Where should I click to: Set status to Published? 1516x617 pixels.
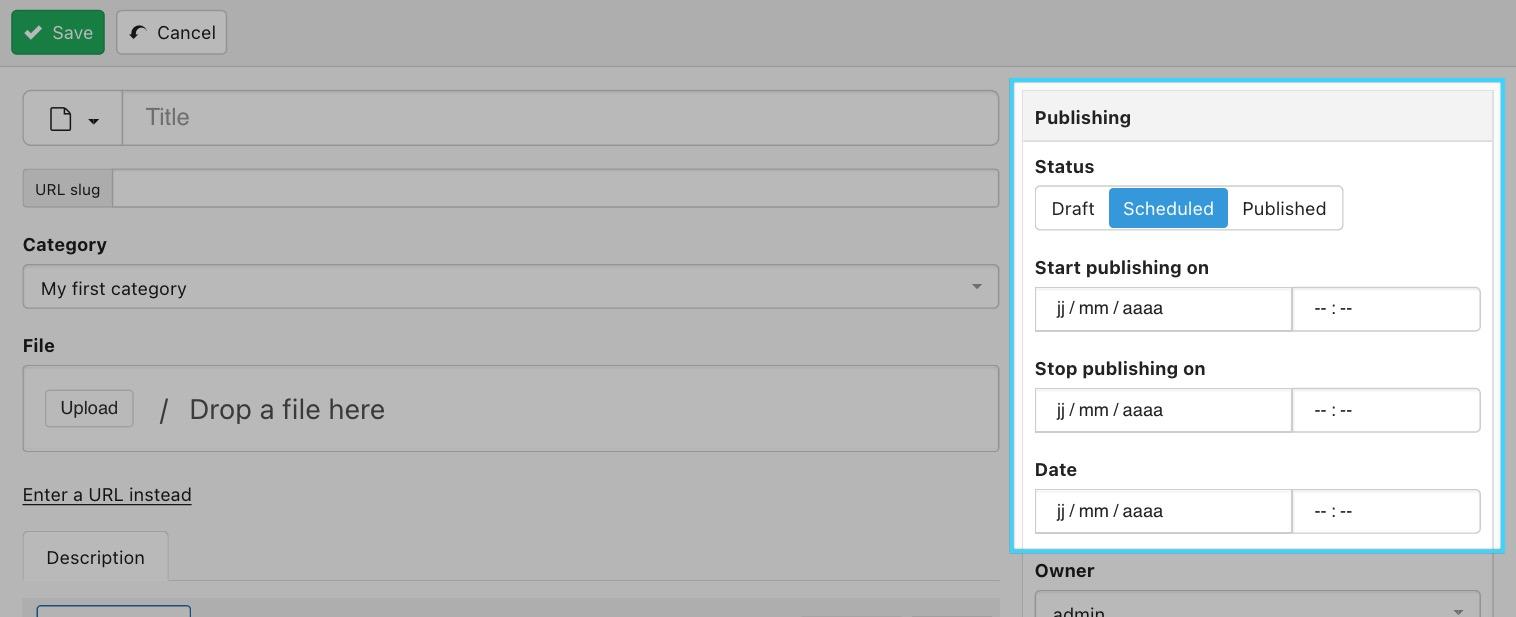click(1284, 208)
